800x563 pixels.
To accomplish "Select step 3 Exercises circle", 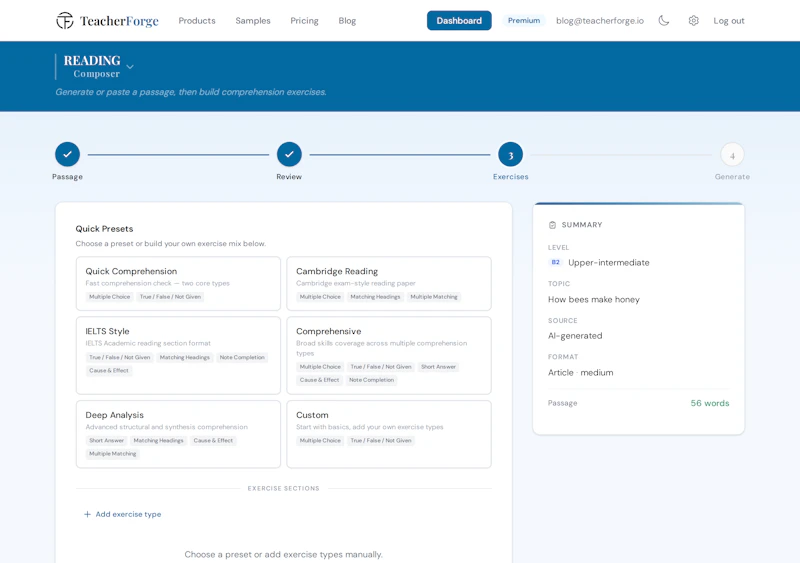I will [510, 154].
